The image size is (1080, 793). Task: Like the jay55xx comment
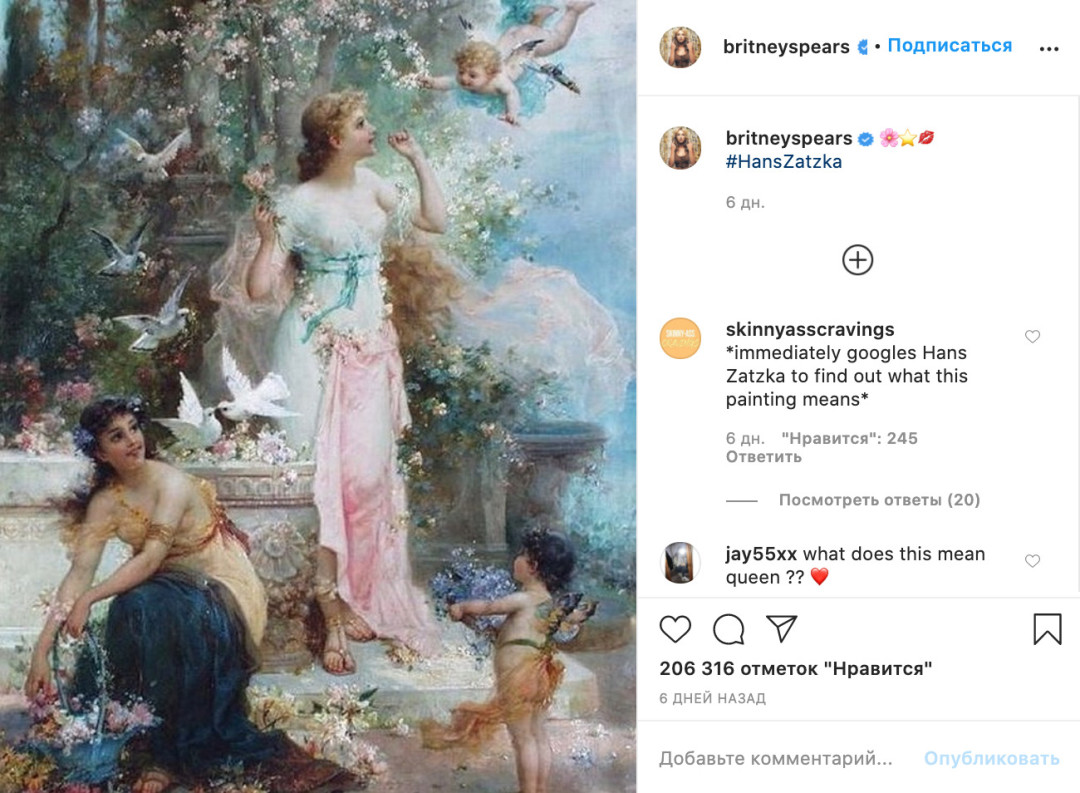[x=1032, y=561]
